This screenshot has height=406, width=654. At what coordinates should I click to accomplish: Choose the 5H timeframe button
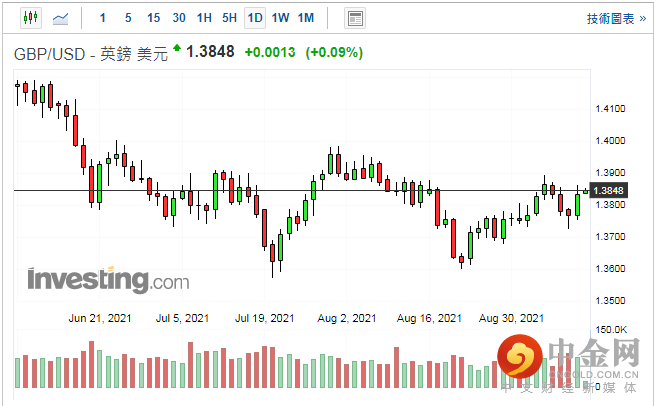click(229, 18)
